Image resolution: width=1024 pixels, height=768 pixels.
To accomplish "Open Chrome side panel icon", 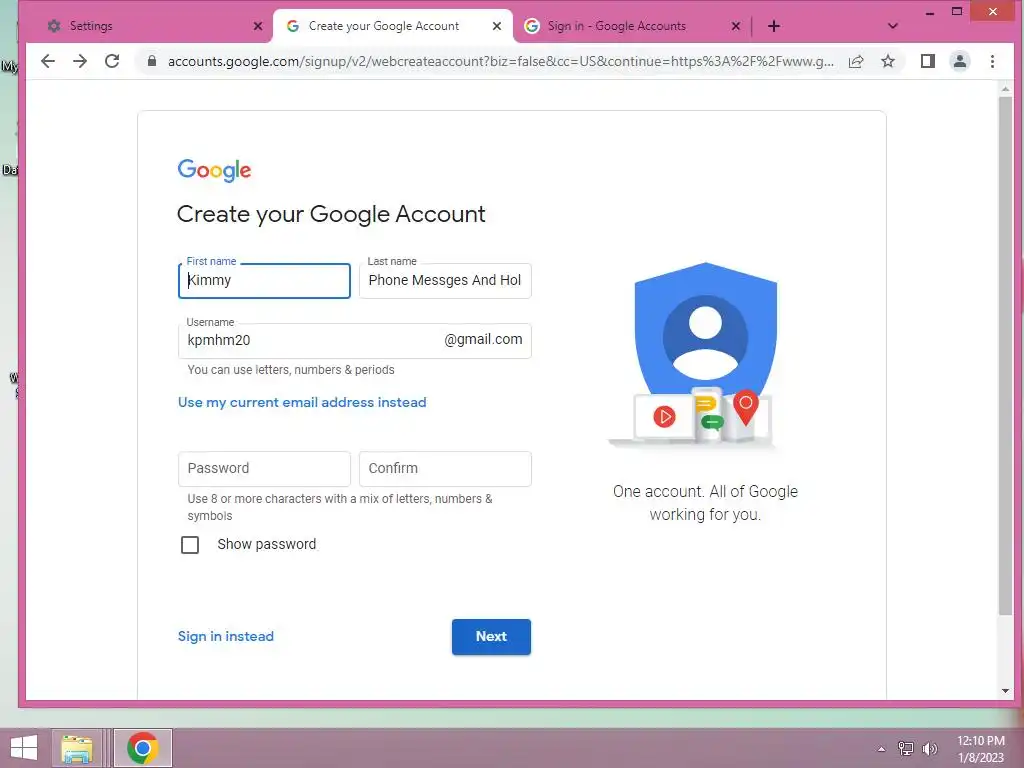I will pos(927,61).
